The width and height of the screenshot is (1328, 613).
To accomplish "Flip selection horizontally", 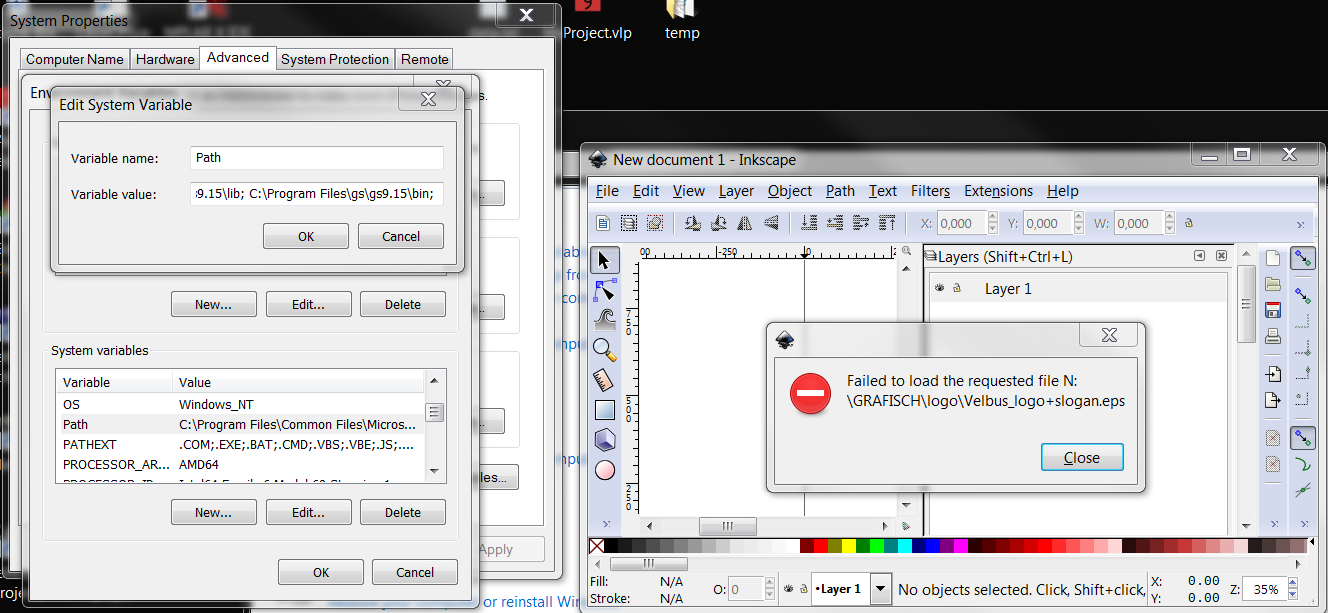I will click(745, 223).
